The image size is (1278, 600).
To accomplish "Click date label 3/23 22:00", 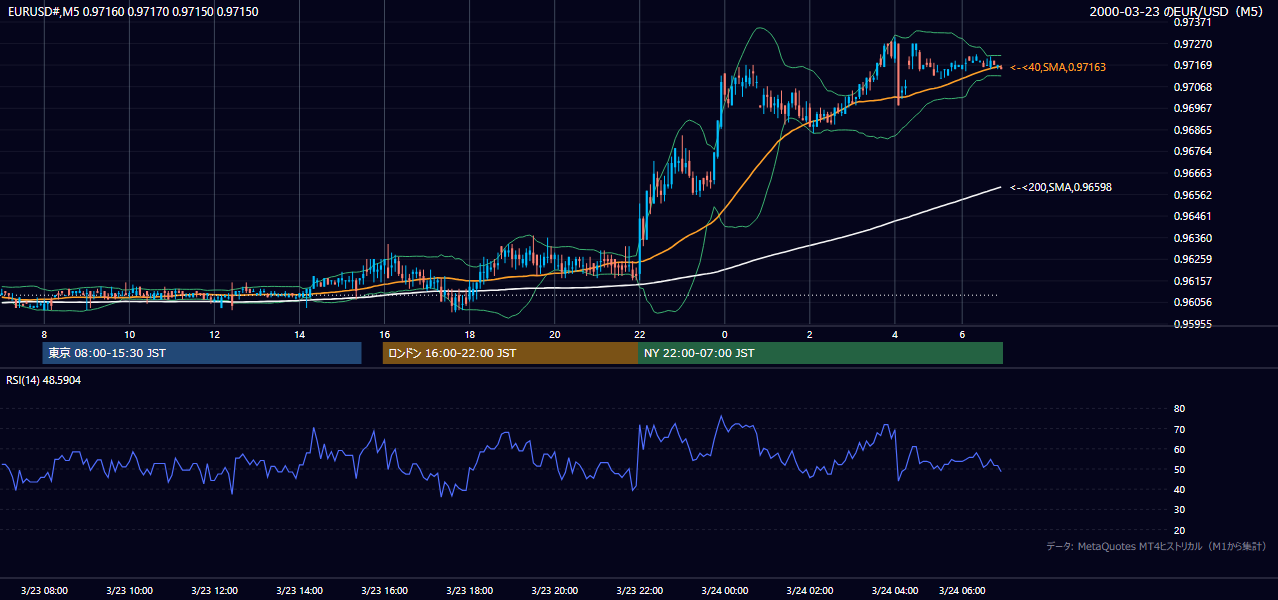I will pyautogui.click(x=640, y=591).
